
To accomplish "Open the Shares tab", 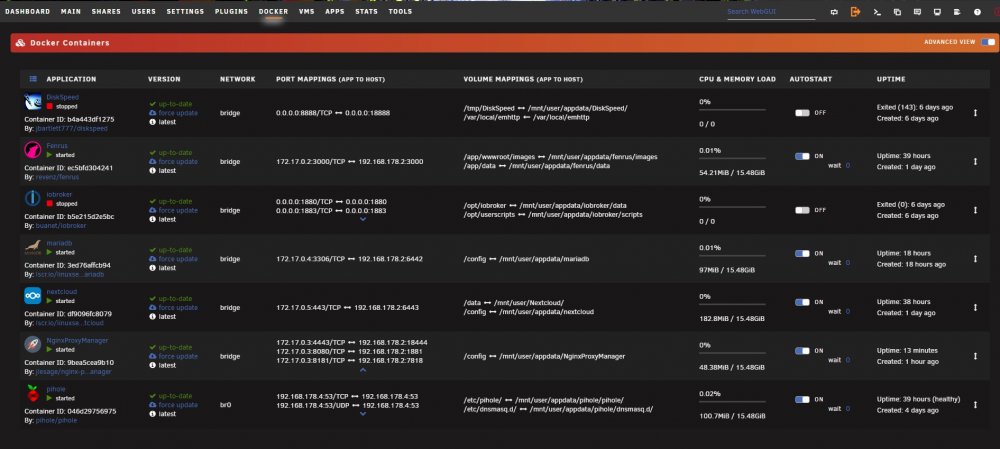I will [x=106, y=11].
